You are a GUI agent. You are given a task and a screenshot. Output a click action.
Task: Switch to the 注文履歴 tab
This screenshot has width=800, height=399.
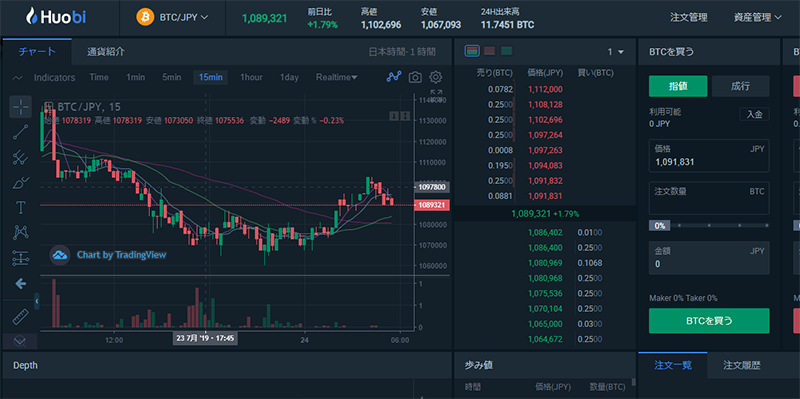741,365
